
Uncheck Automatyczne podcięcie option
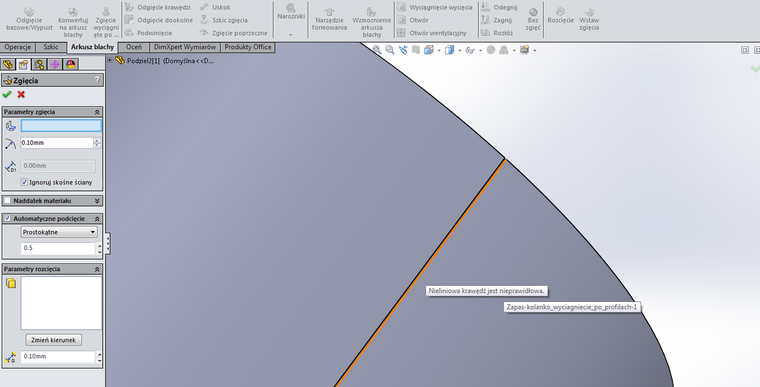tap(7, 219)
